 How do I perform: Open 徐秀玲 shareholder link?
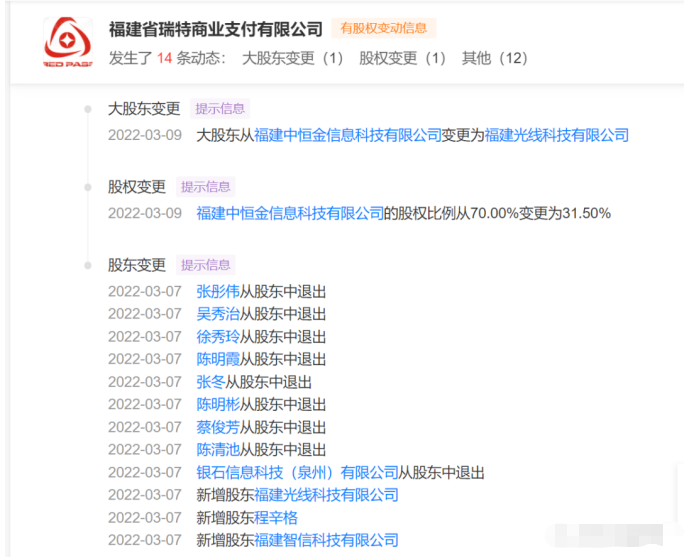218,337
